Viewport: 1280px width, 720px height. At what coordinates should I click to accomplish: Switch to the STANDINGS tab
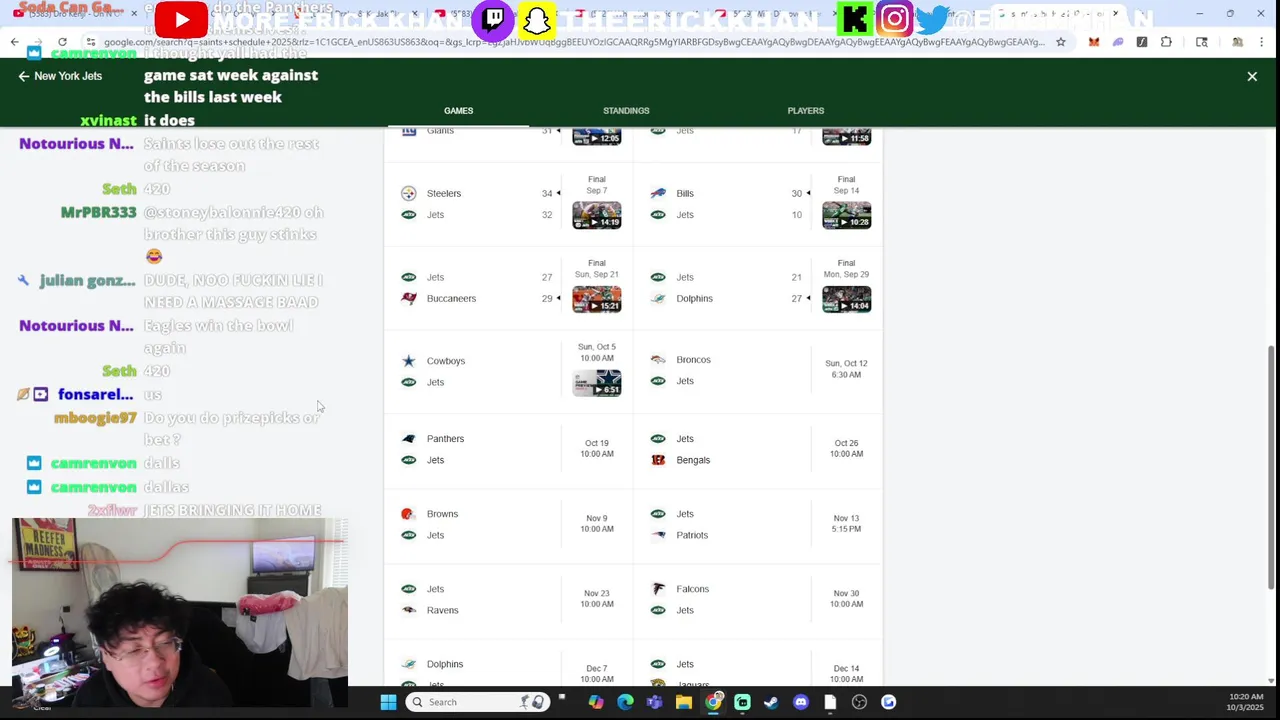point(626,111)
